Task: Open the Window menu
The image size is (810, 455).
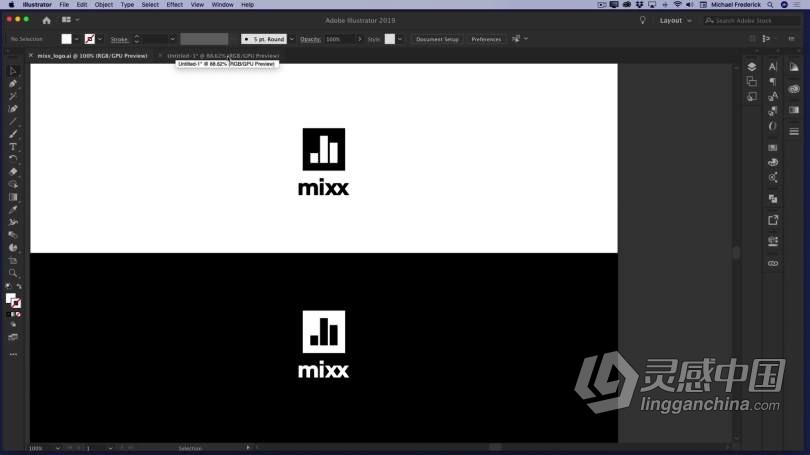Action: pos(222,5)
